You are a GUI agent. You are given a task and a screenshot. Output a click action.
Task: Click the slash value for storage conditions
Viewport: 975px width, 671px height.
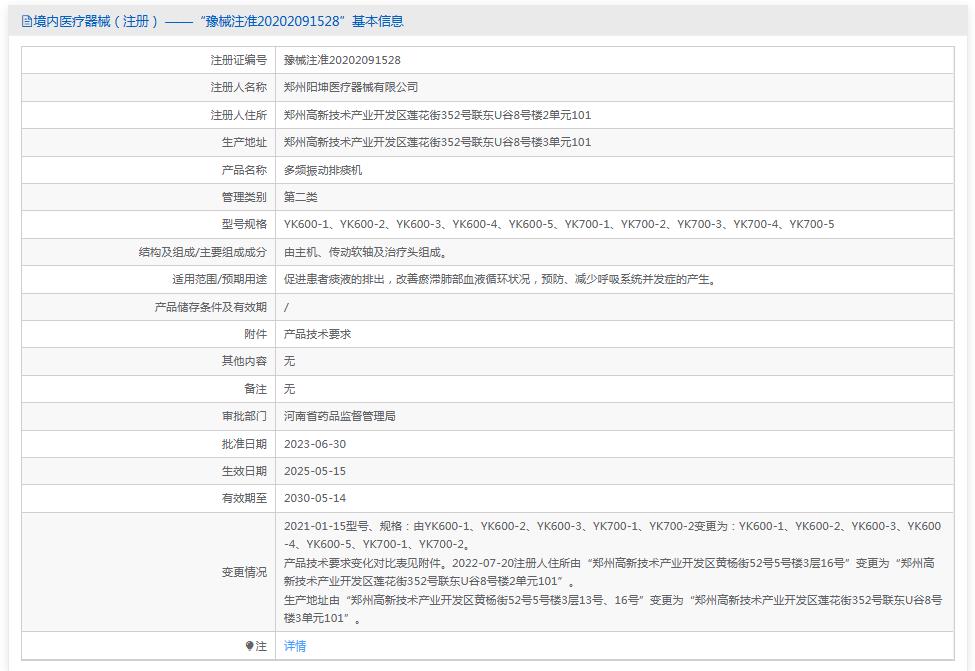point(286,307)
